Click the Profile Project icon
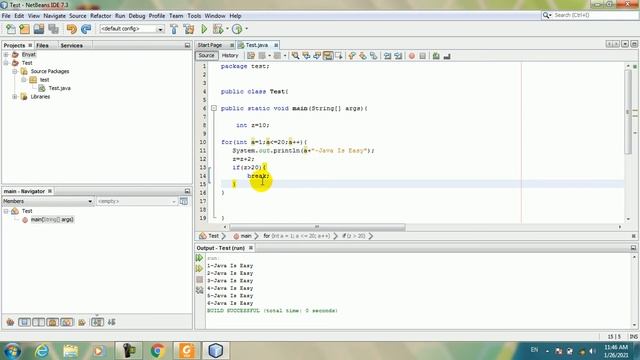The width and height of the screenshot is (640, 360). coord(237,29)
